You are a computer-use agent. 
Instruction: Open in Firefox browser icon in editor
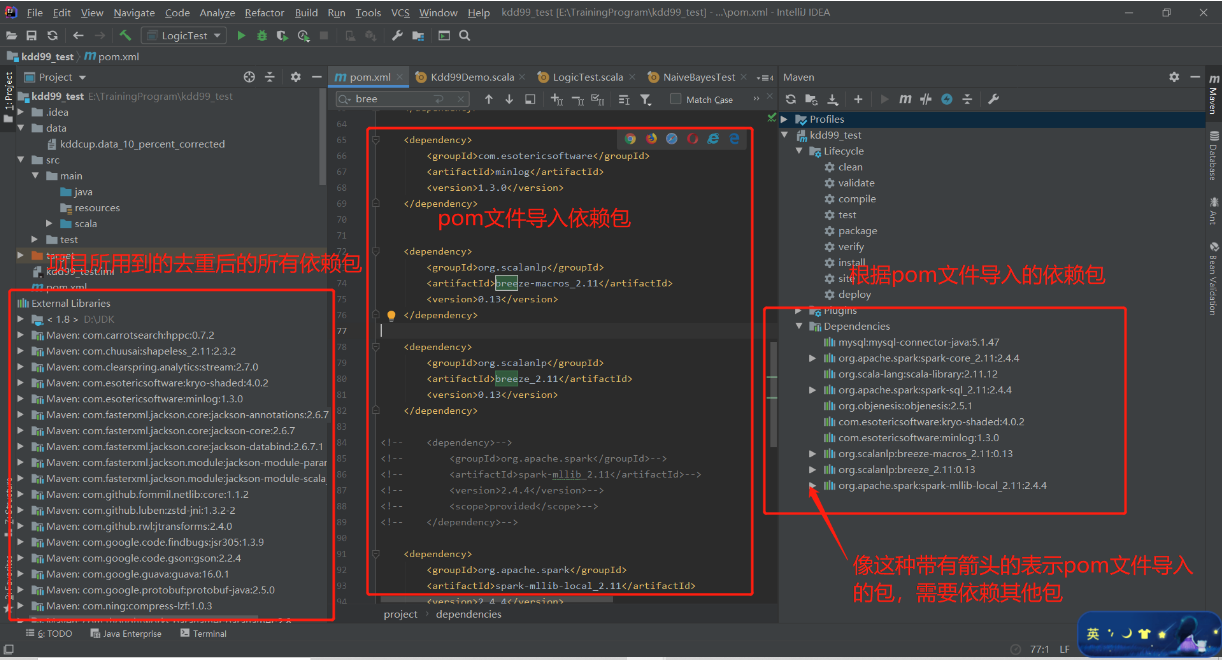click(652, 139)
